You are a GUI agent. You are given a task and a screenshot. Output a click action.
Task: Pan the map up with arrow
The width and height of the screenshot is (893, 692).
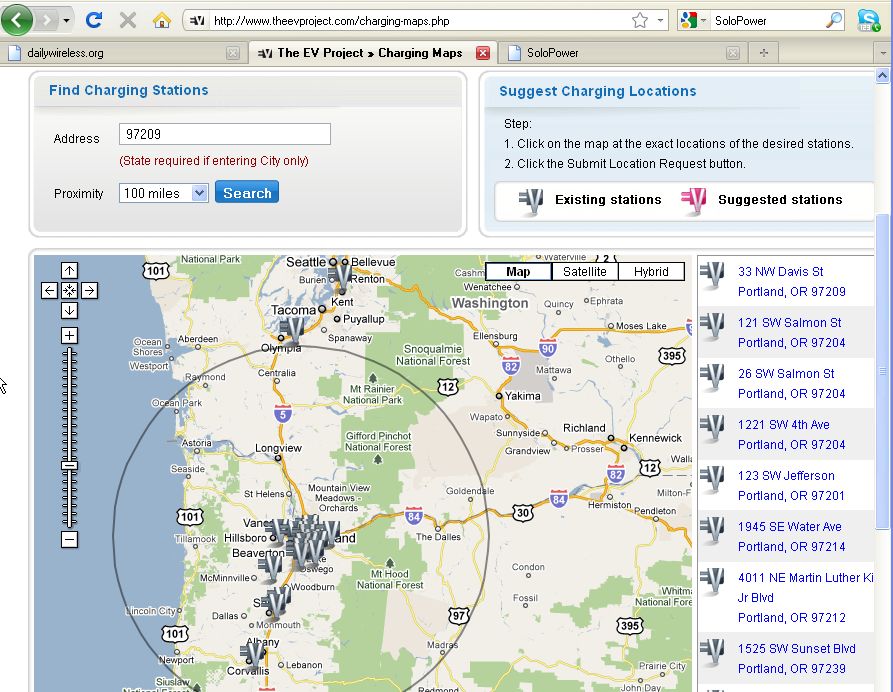coord(69,270)
